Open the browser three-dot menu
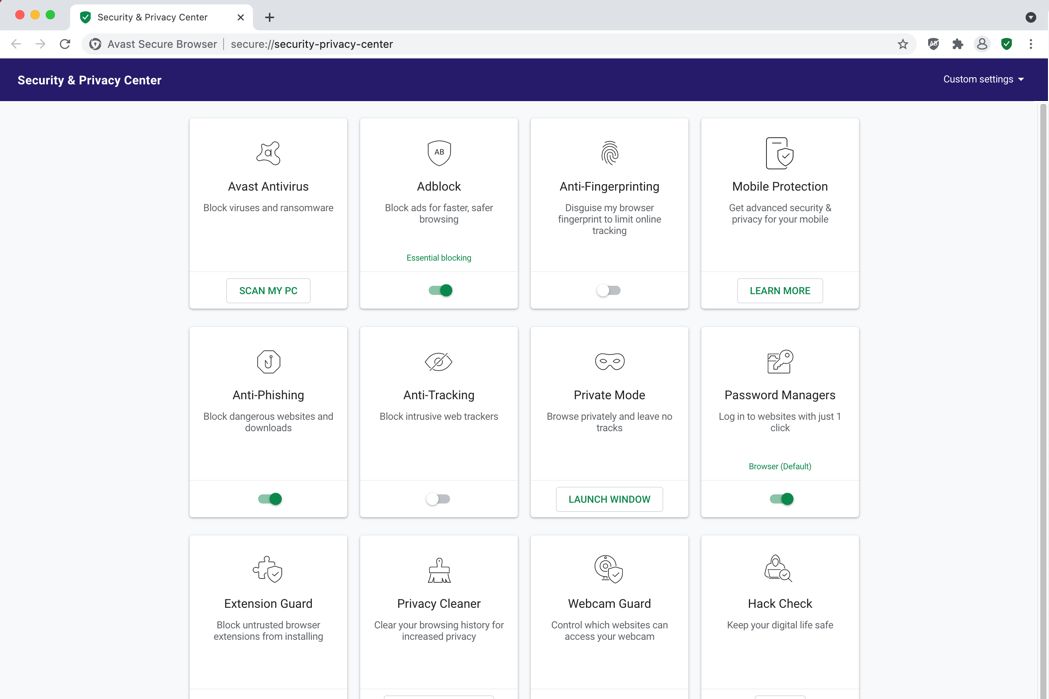 (x=1031, y=44)
